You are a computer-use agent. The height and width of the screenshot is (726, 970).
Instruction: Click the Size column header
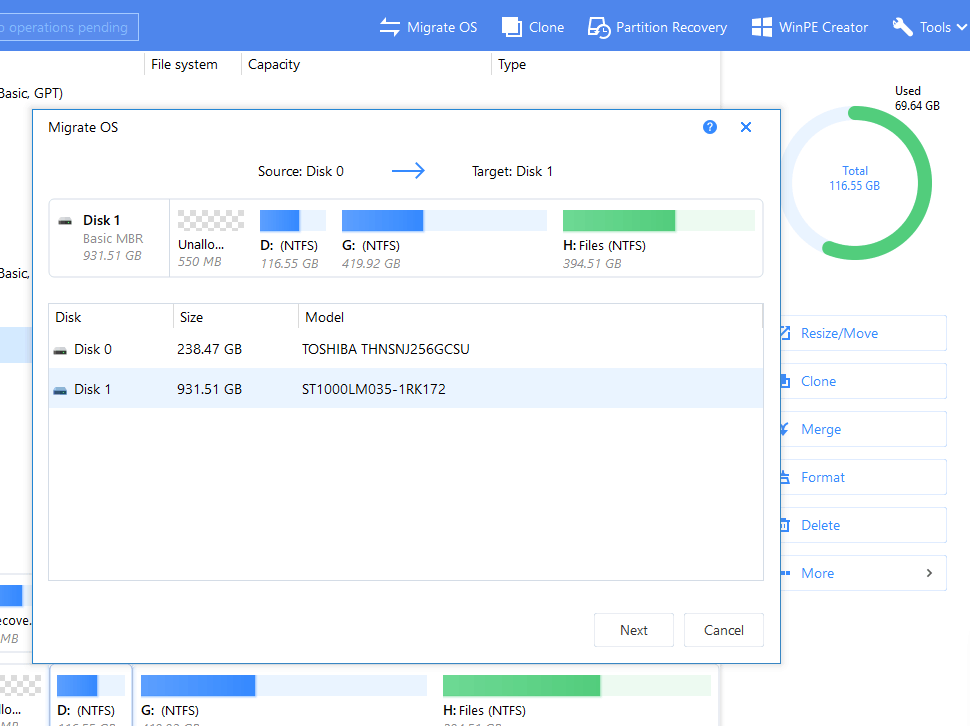tap(191, 317)
